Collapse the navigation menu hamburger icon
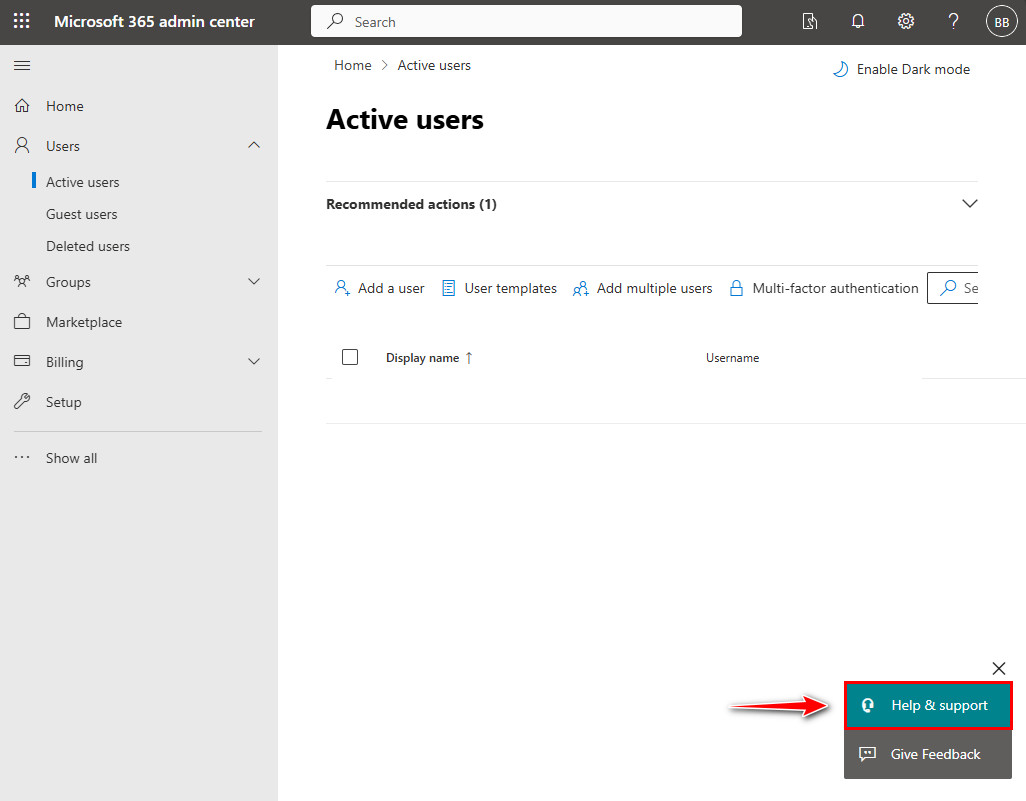This screenshot has width=1026, height=801. 22,65
